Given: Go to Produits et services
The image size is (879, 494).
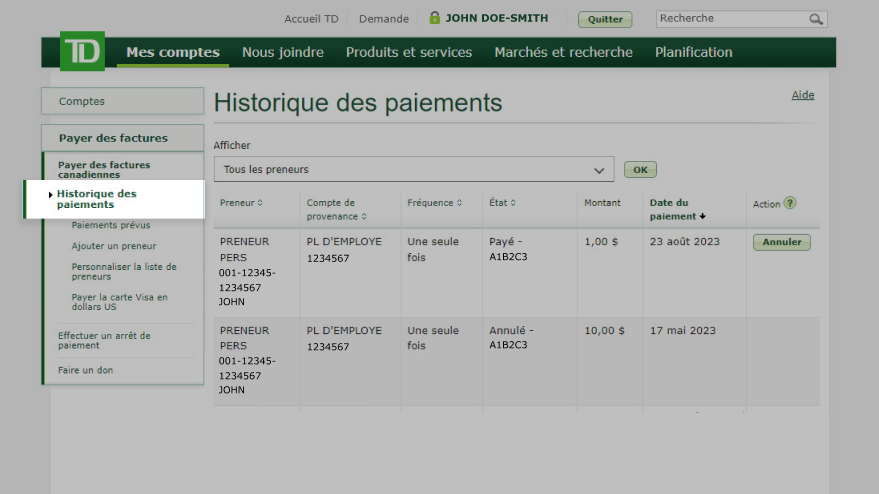Looking at the screenshot, I should (409, 52).
